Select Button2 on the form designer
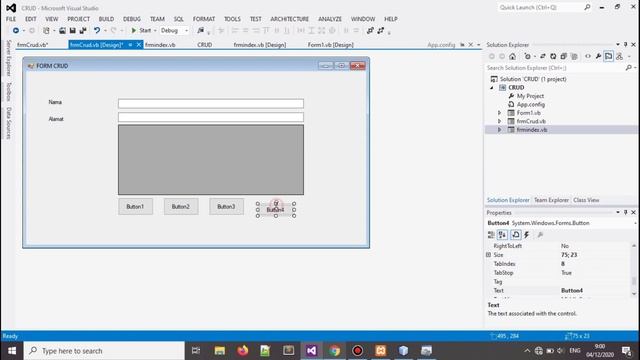640x360 pixels. point(181,207)
